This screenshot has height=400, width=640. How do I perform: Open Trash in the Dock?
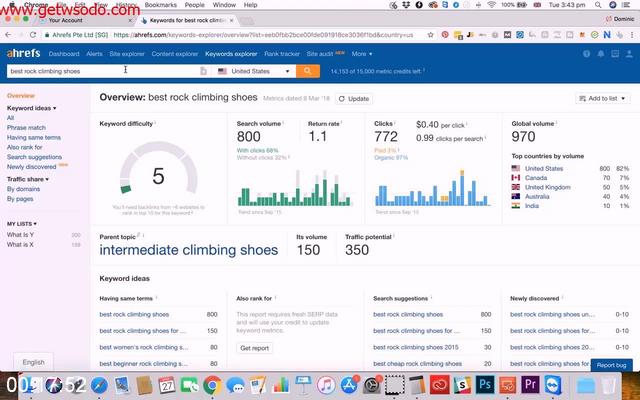[x=609, y=385]
